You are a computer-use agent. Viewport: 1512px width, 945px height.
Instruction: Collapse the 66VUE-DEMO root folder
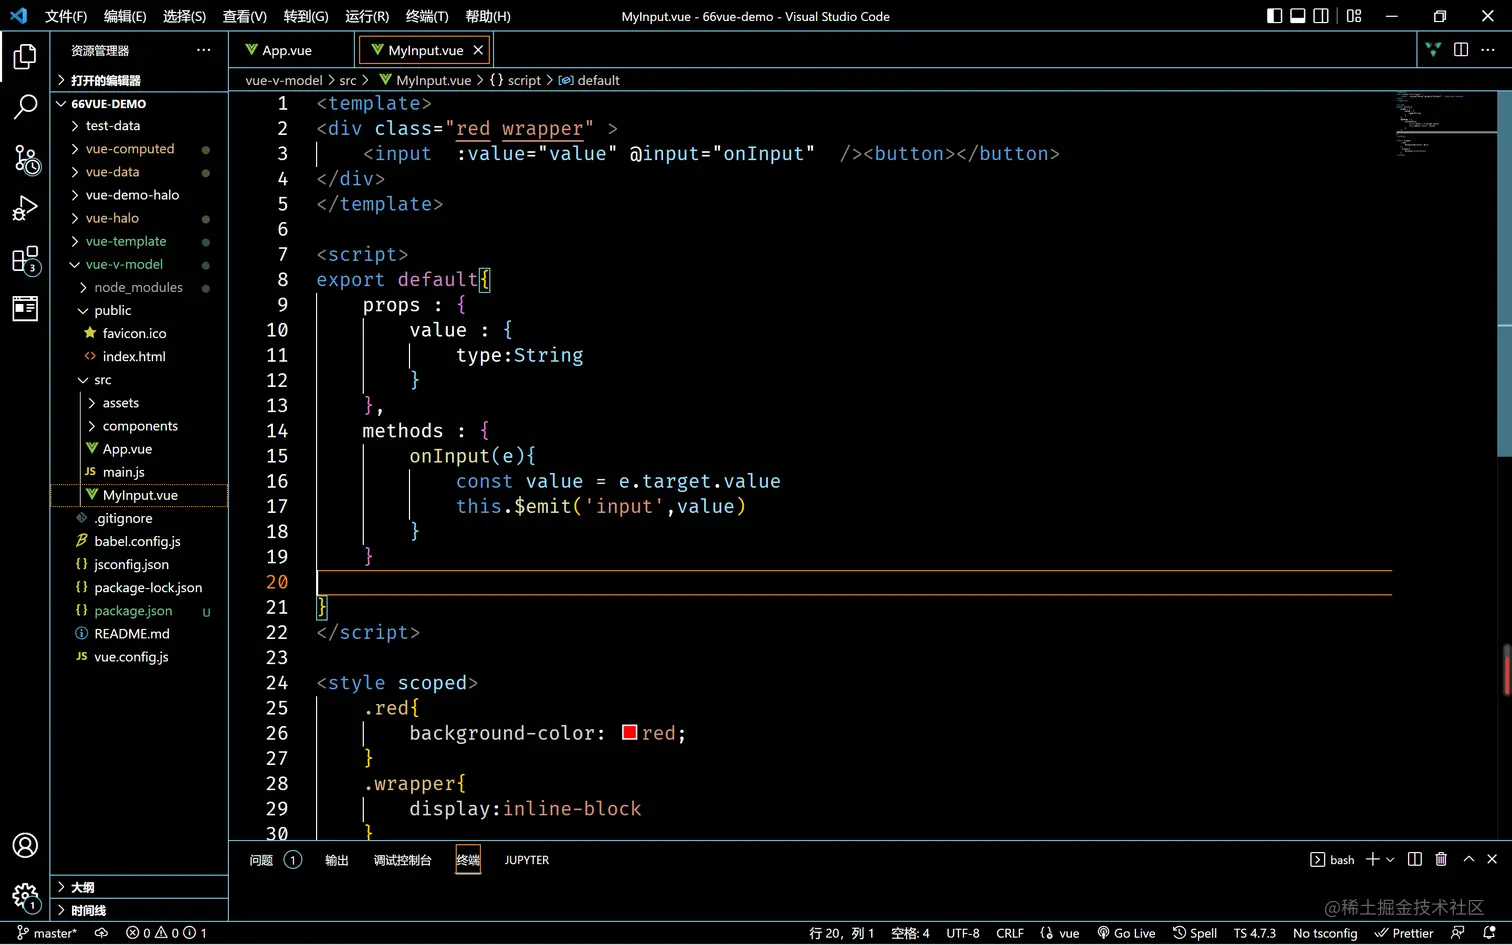(x=140, y=104)
